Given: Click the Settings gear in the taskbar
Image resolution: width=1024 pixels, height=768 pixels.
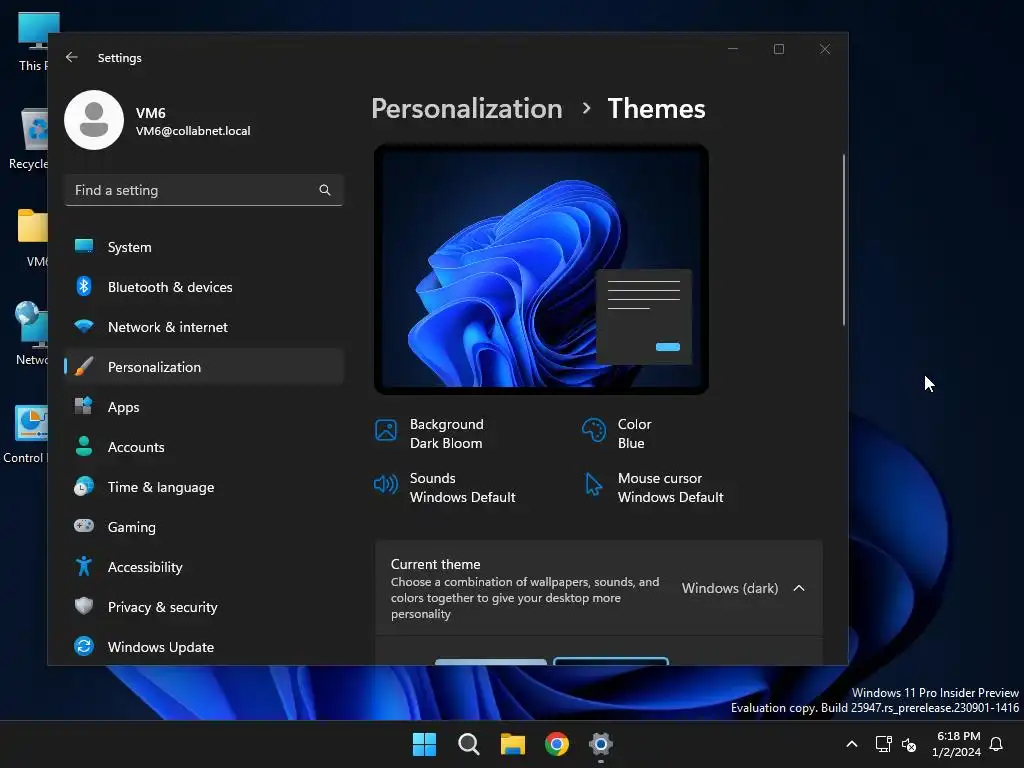Looking at the screenshot, I should pyautogui.click(x=601, y=744).
